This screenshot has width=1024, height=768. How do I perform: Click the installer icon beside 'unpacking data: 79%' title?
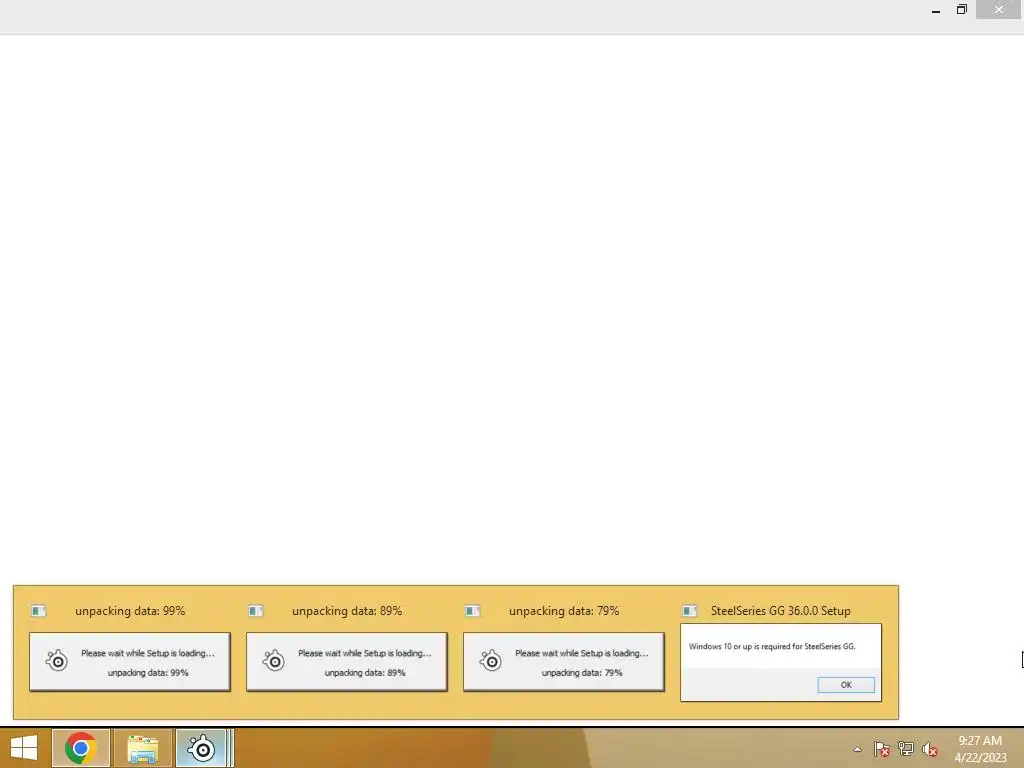pos(472,611)
